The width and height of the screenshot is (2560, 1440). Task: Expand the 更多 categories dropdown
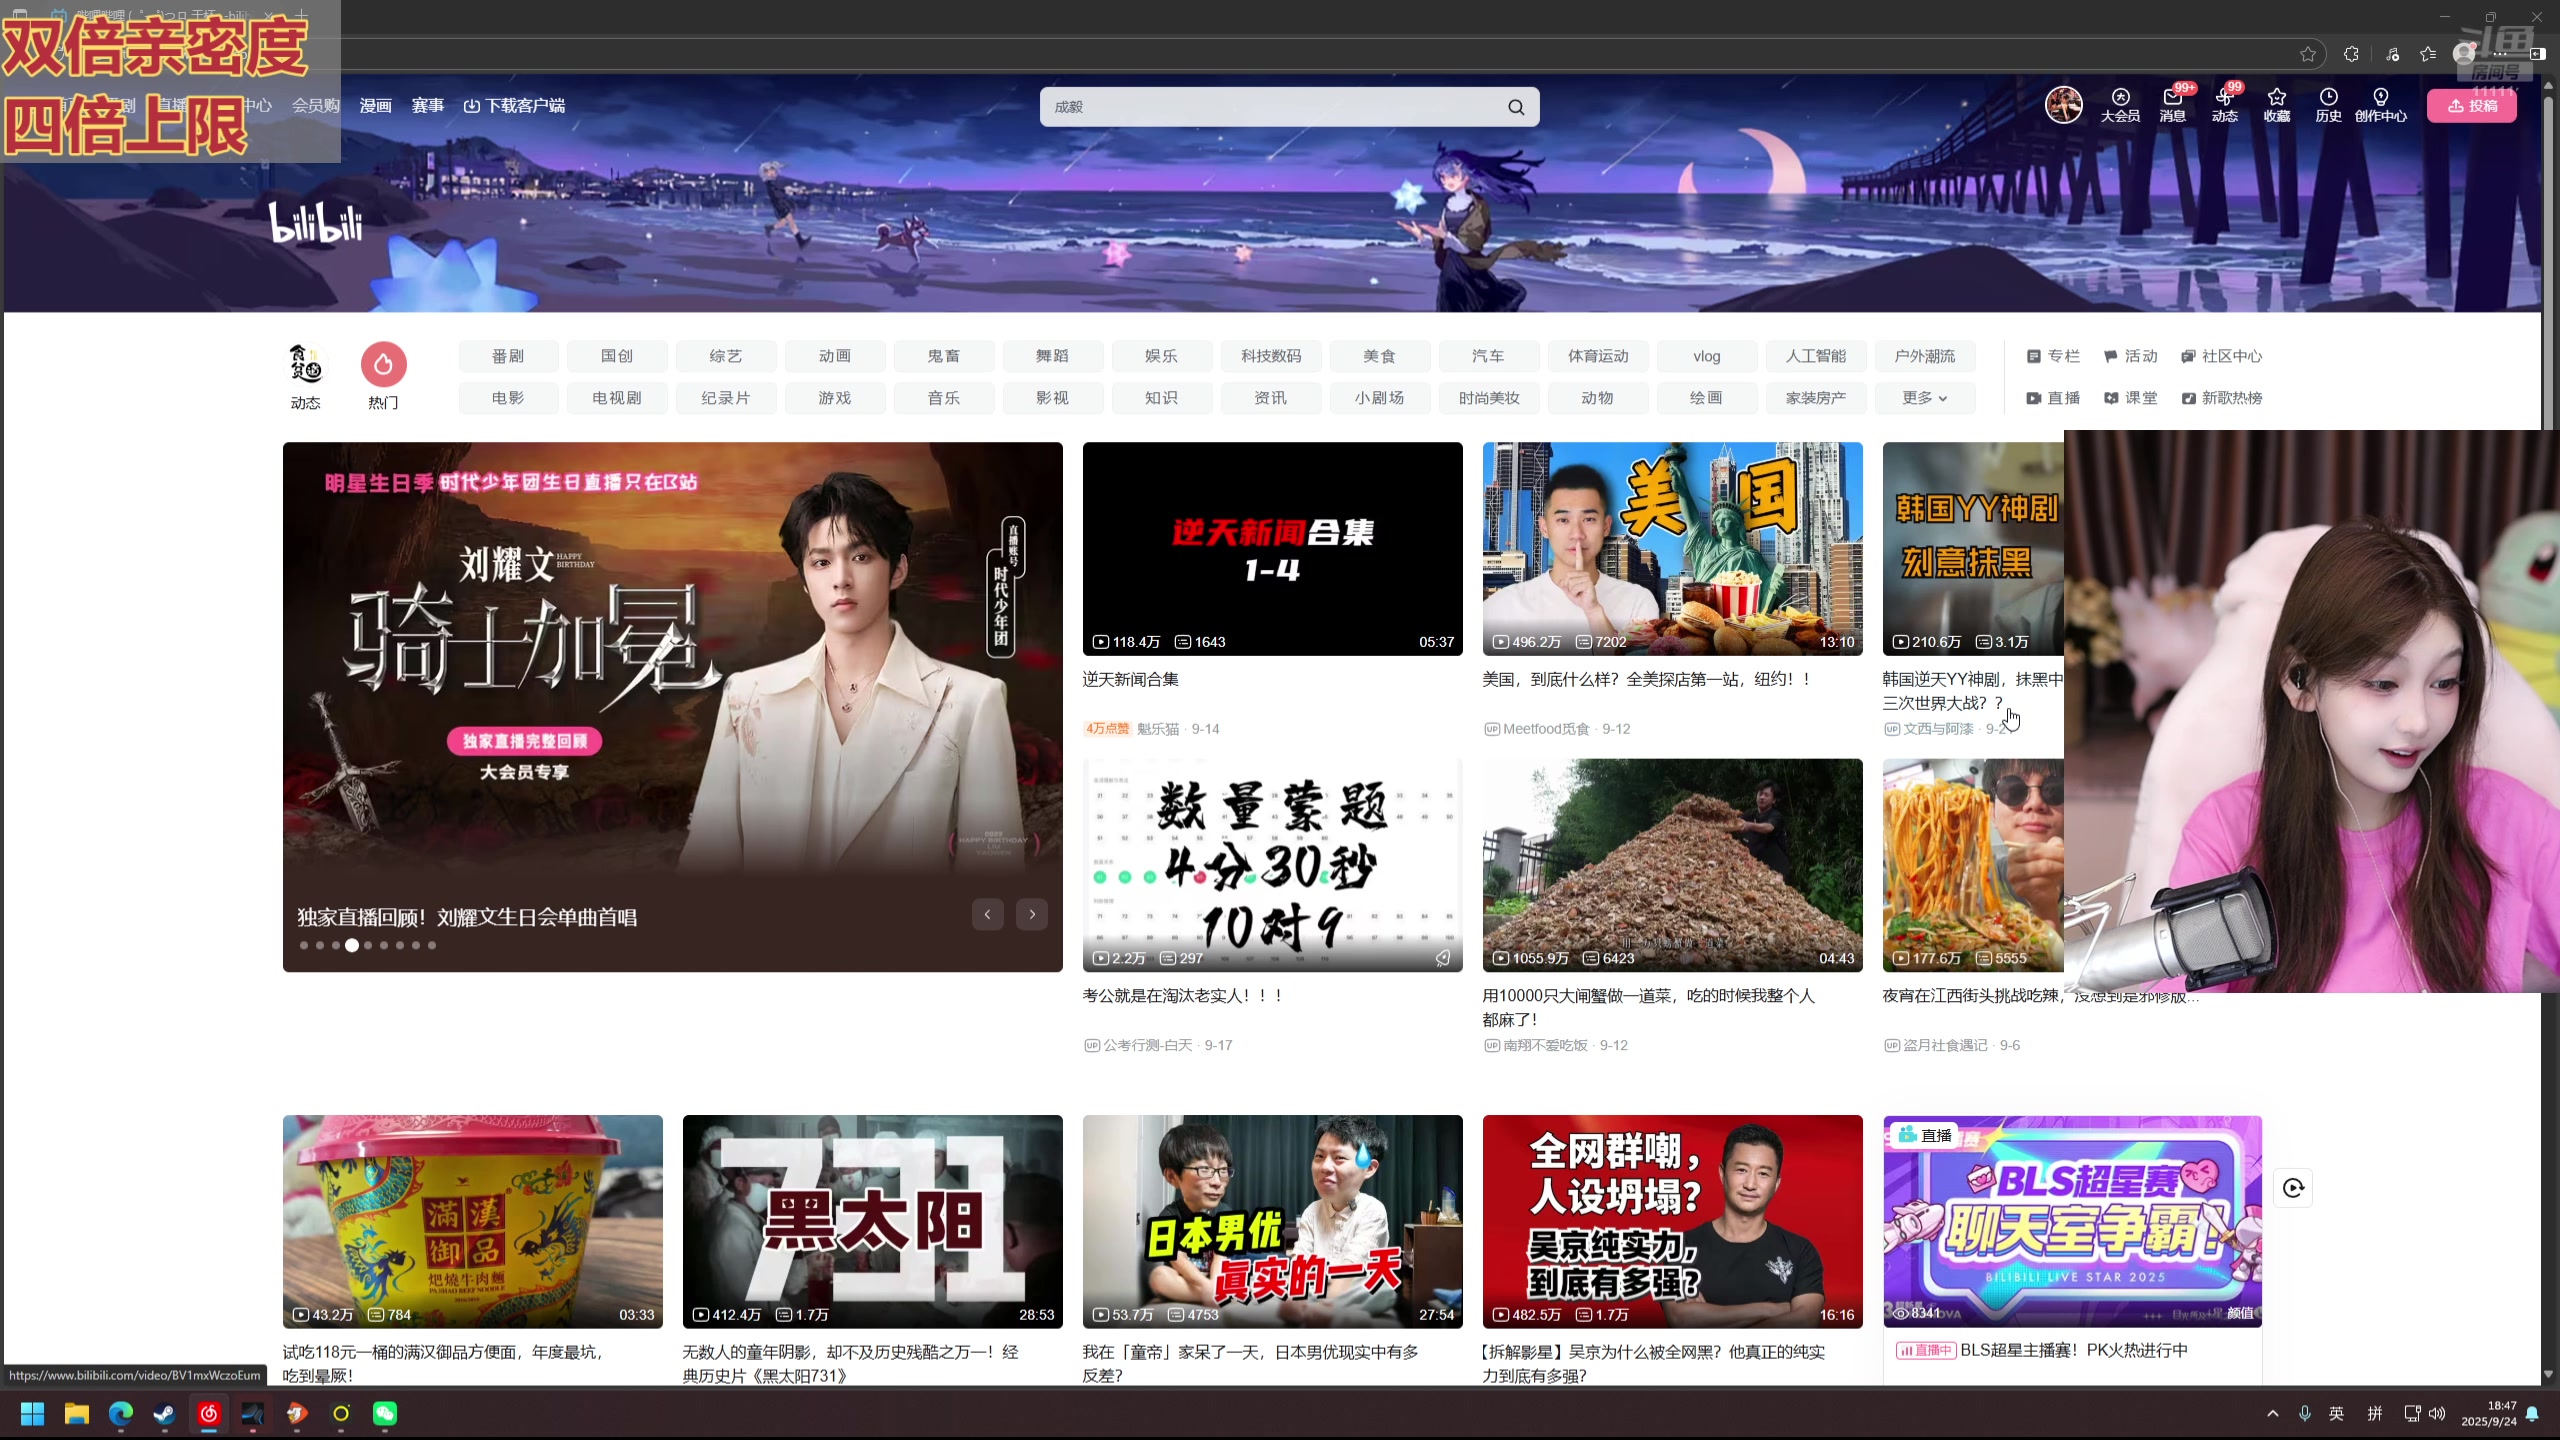tap(1924, 398)
